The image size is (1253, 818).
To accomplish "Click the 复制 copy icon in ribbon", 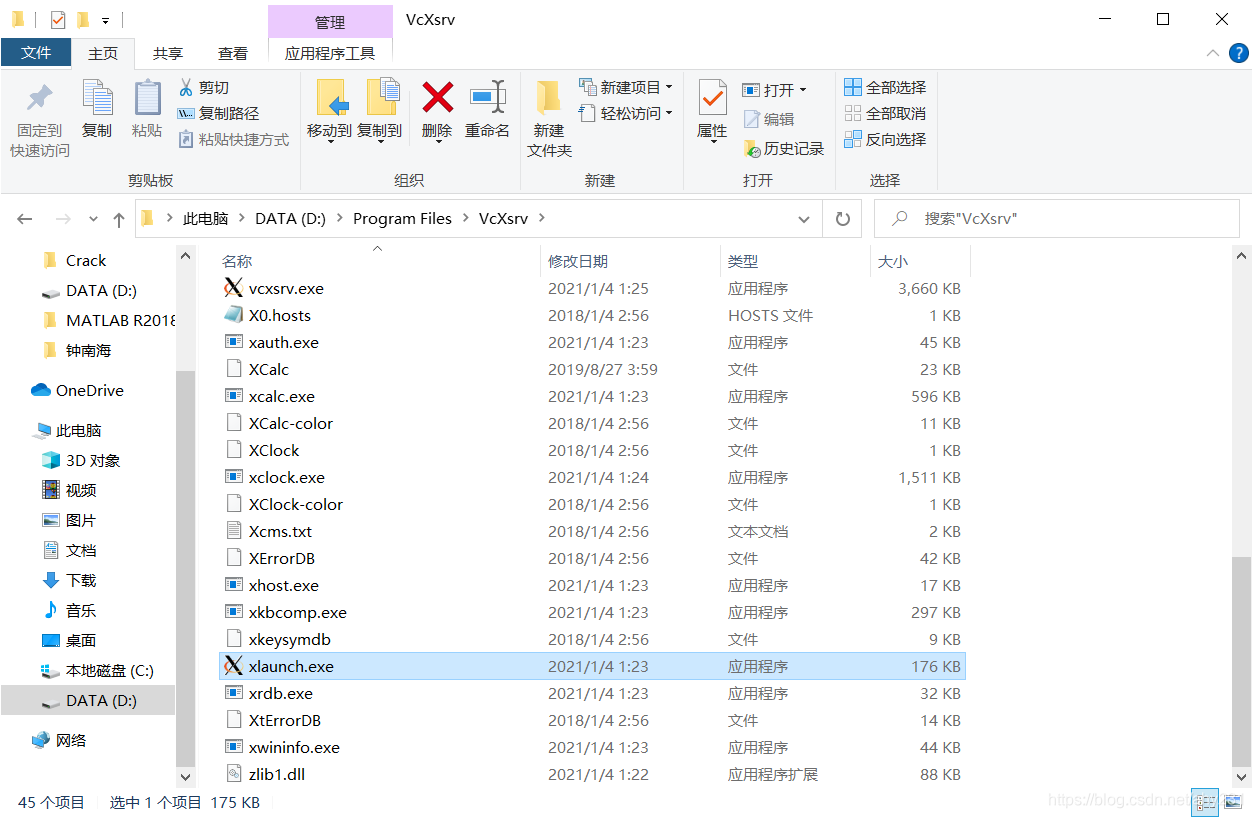I will point(97,98).
